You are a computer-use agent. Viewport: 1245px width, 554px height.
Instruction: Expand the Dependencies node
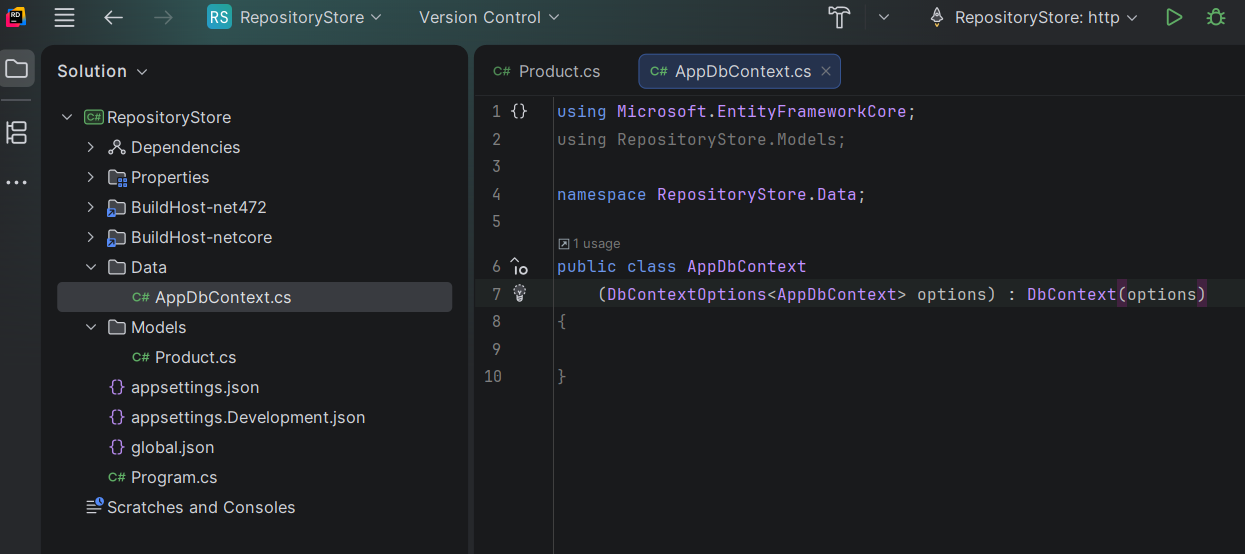(91, 147)
